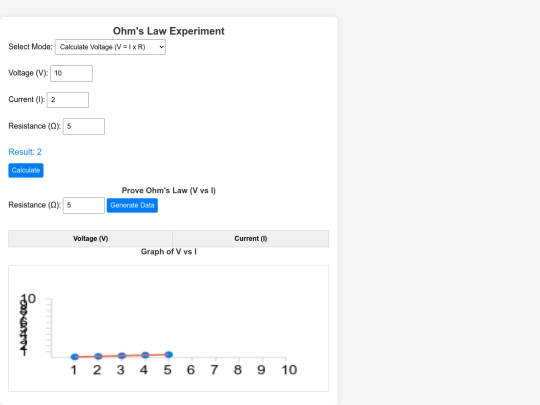The width and height of the screenshot is (540, 405).
Task: Click the Resistance input above the Result
Action: click(84, 126)
